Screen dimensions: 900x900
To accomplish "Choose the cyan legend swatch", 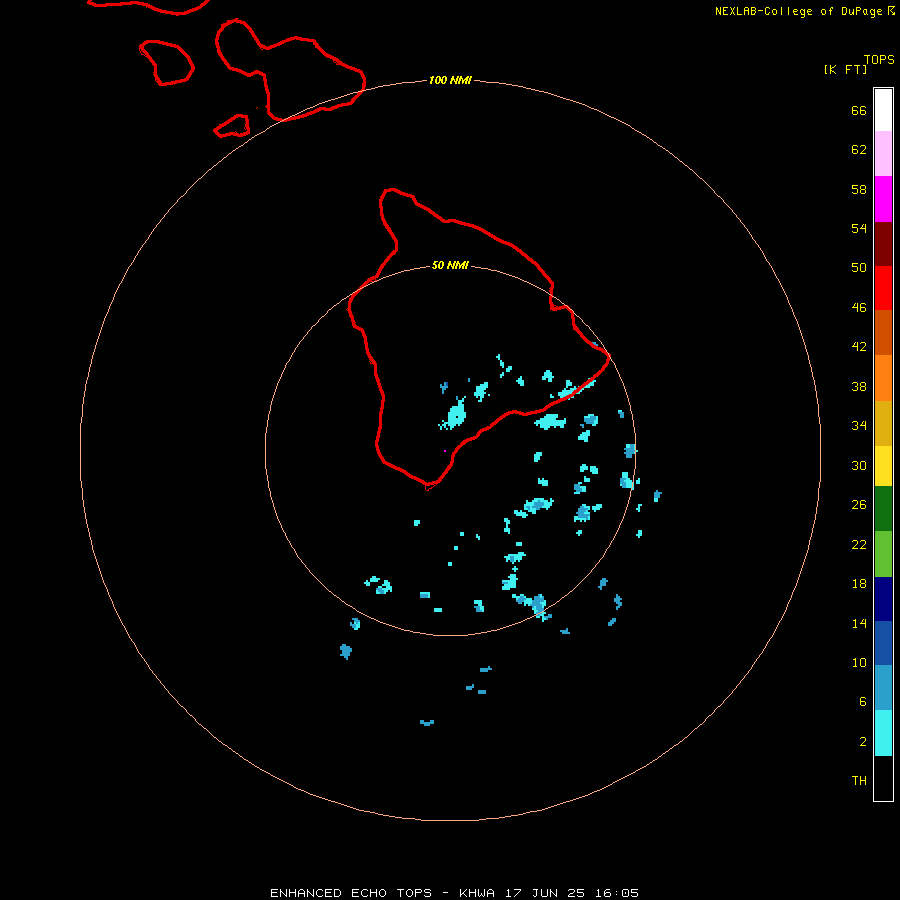I will pyautogui.click(x=883, y=733).
